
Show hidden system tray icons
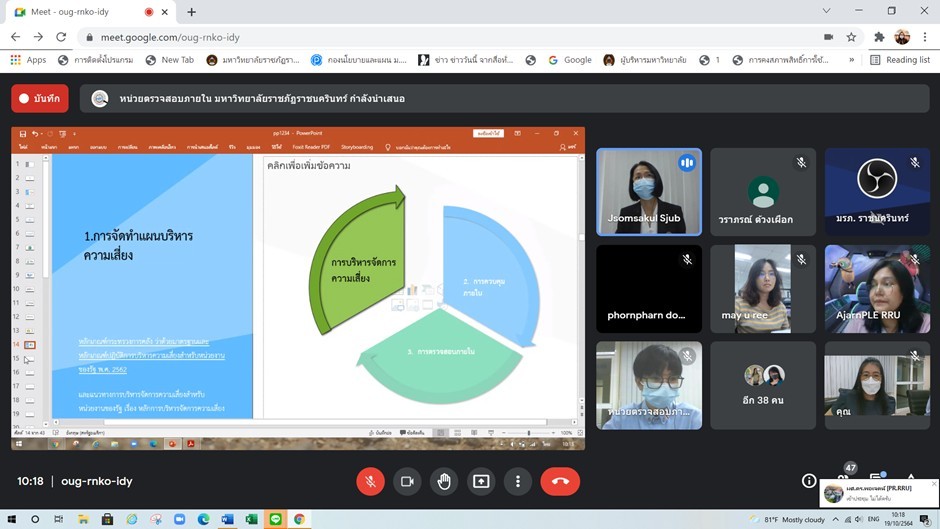point(836,519)
